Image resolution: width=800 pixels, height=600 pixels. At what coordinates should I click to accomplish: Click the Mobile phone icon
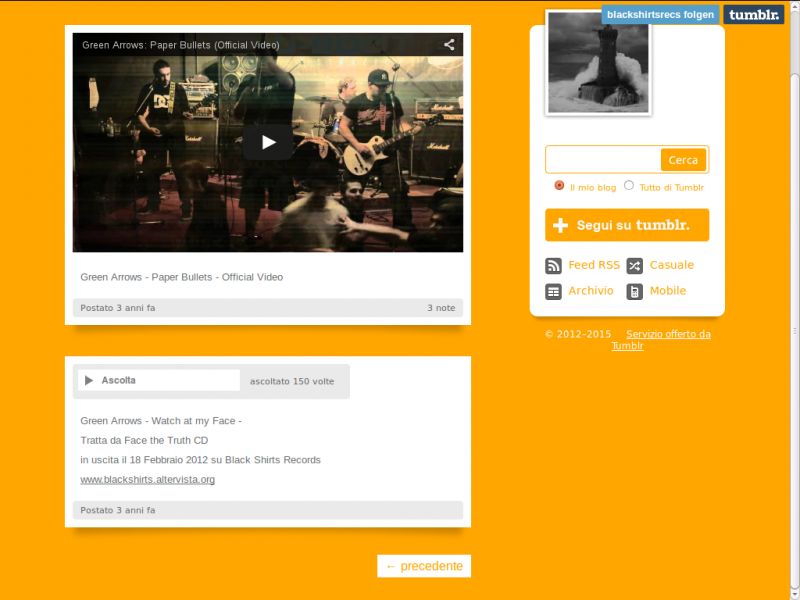tap(634, 291)
